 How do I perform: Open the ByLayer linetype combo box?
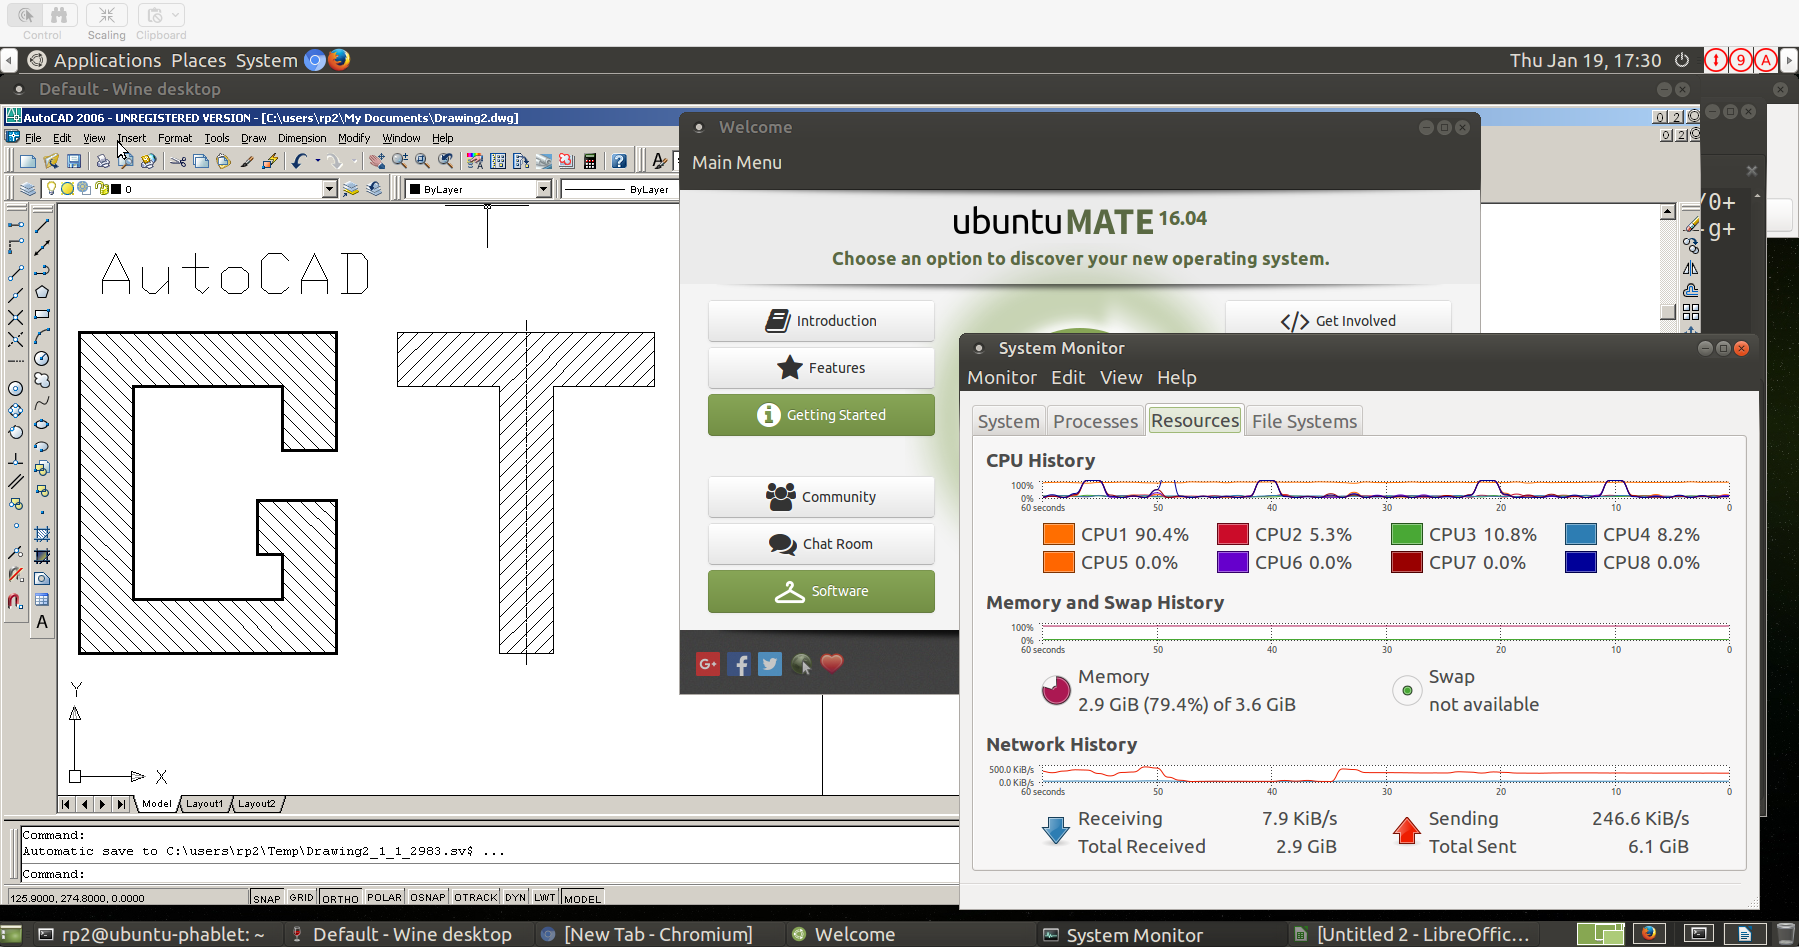coord(619,189)
